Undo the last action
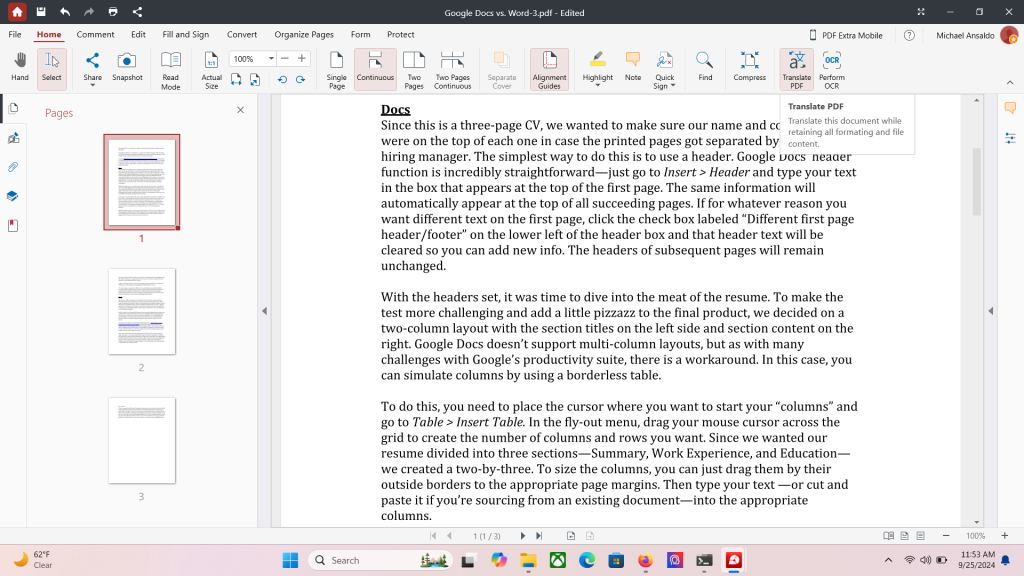1024x576 pixels. (x=65, y=12)
